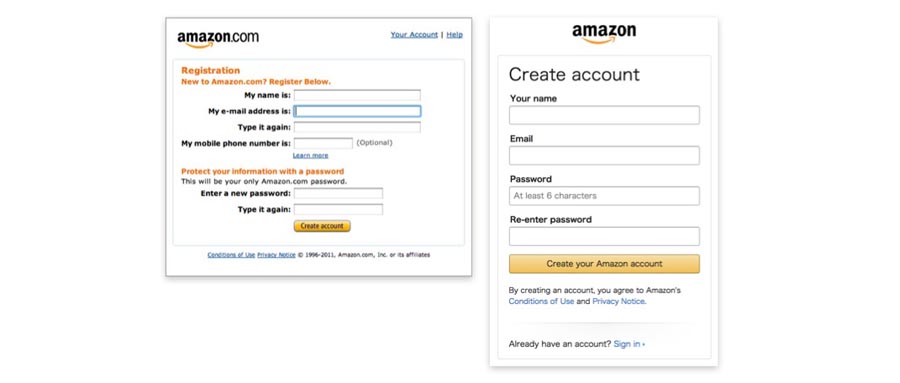This screenshot has height=383, width=900.
Task: Click the amazon.com logo in old form
Action: pyautogui.click(x=218, y=38)
